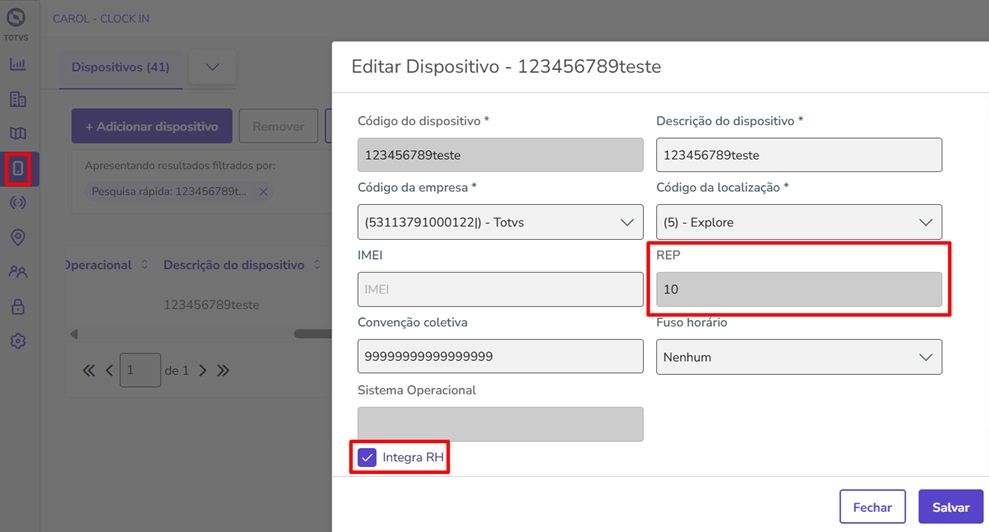Open the padlock security icon in sidebar
Screen dimensions: 989x532
click(x=18, y=307)
